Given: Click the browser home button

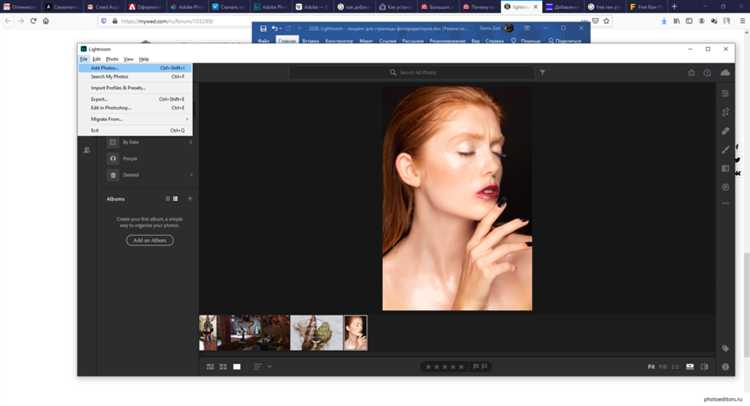Looking at the screenshot, I should pyautogui.click(x=46, y=21).
